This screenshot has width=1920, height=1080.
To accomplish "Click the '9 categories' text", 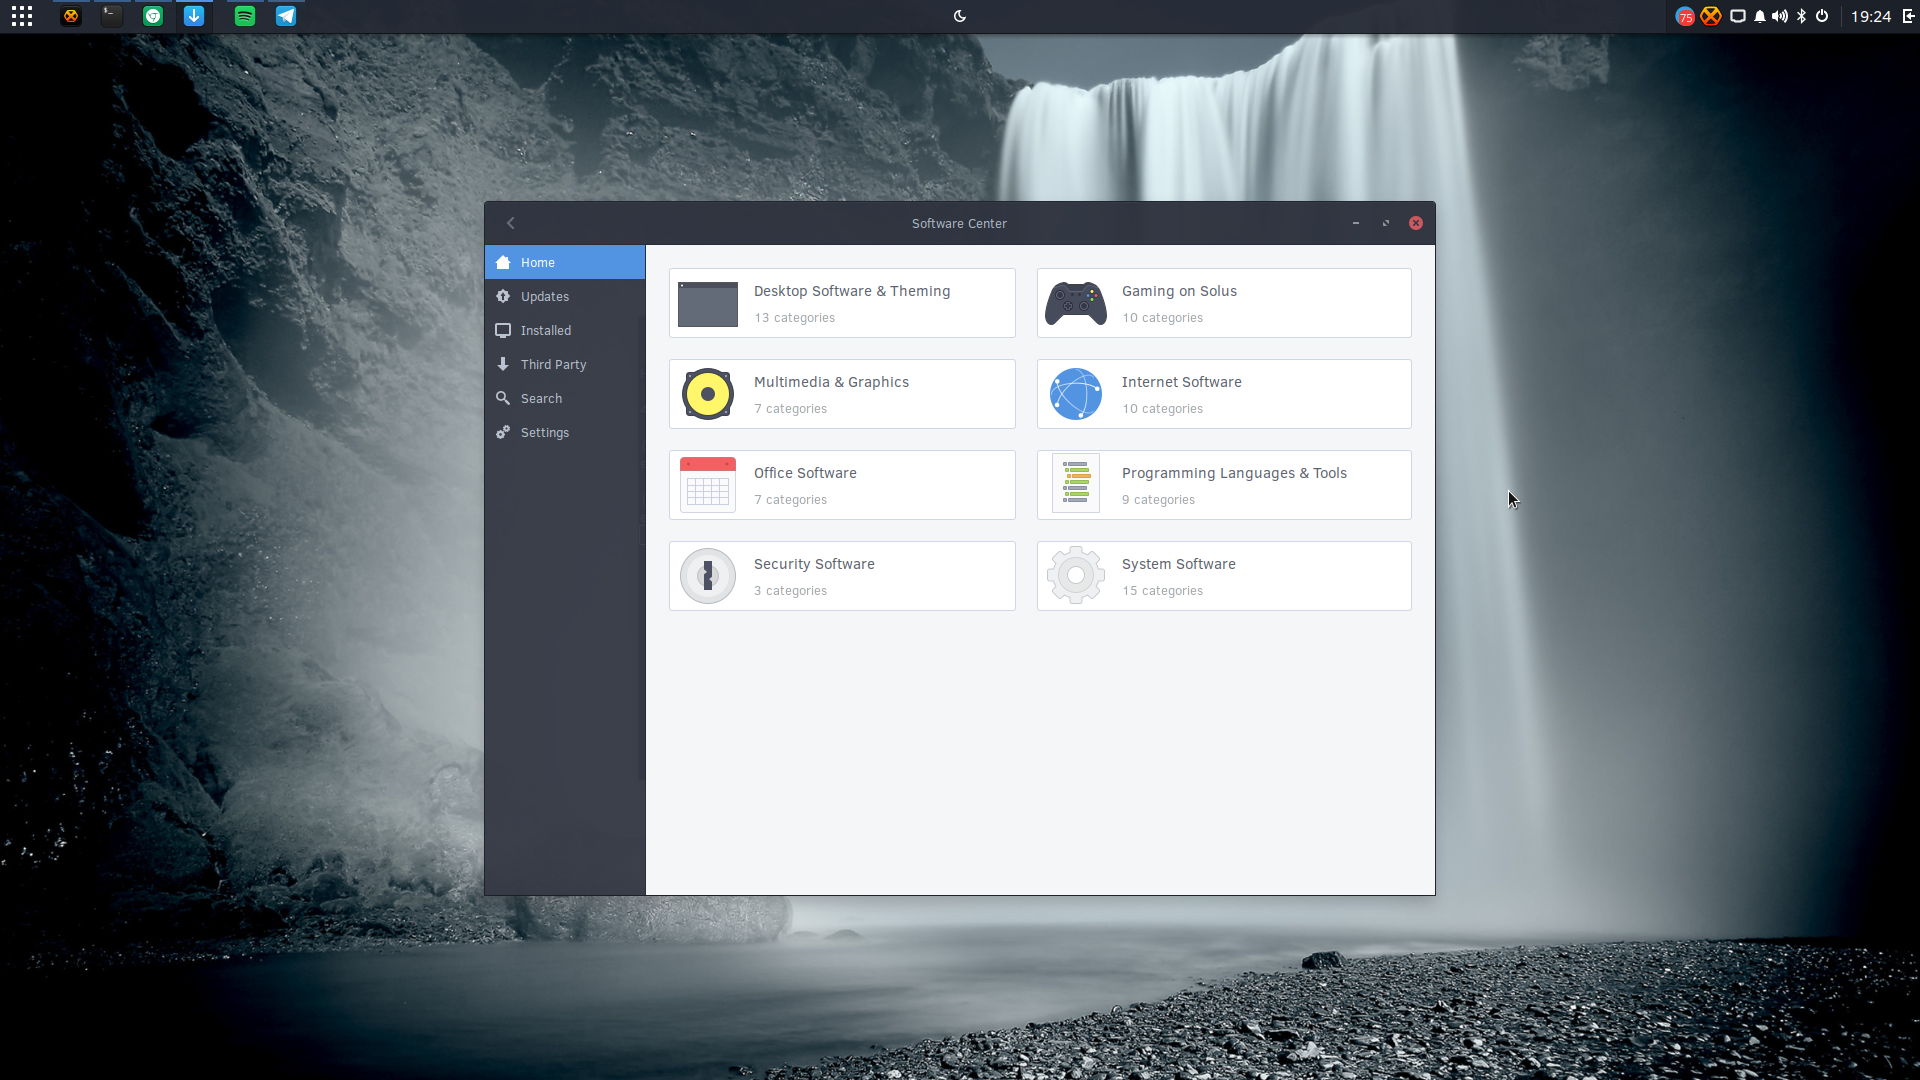I will [1159, 500].
